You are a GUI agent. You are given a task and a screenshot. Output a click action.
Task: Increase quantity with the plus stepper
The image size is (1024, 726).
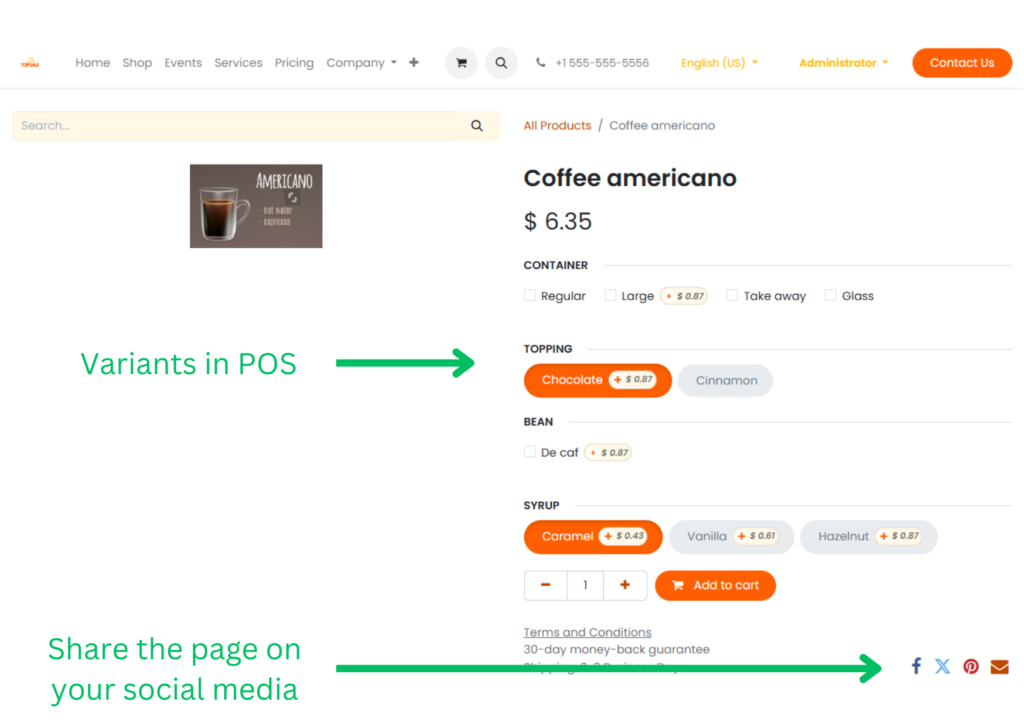point(624,585)
